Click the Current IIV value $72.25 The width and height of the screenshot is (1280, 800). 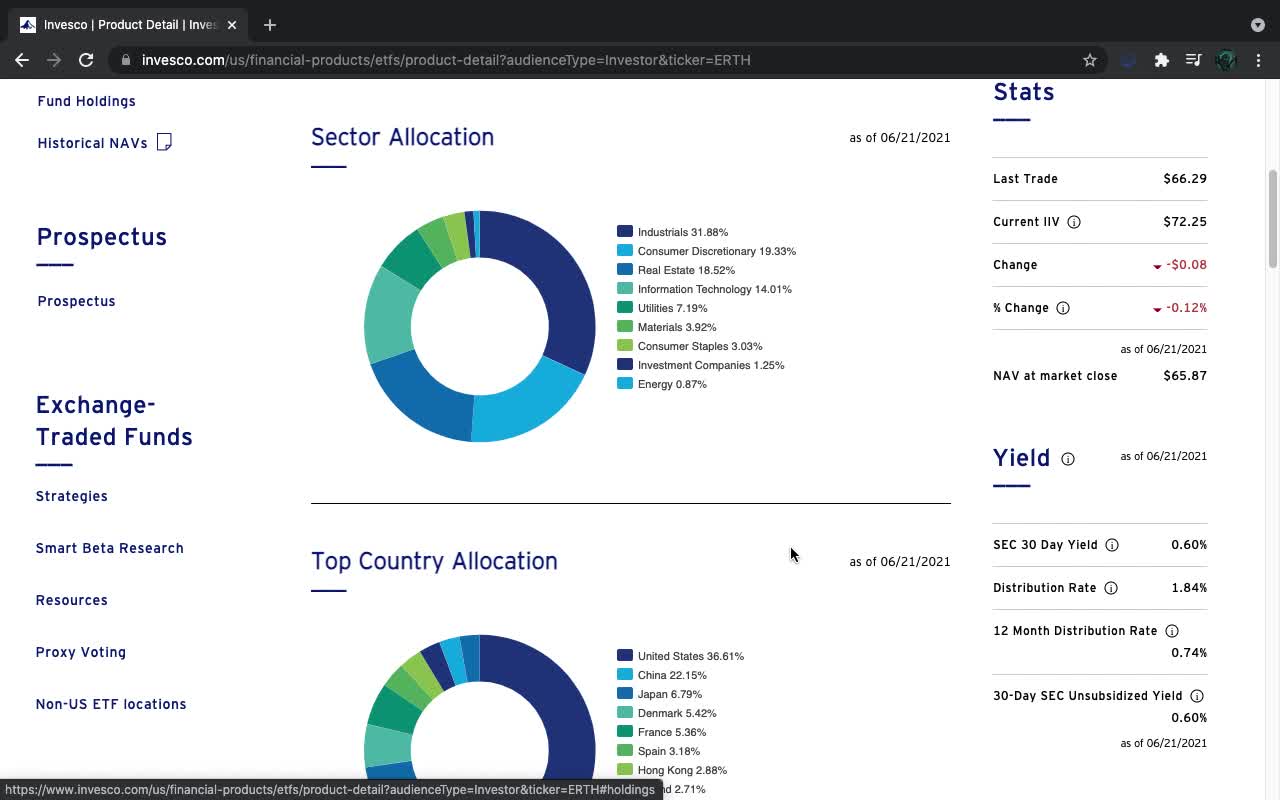point(1185,222)
